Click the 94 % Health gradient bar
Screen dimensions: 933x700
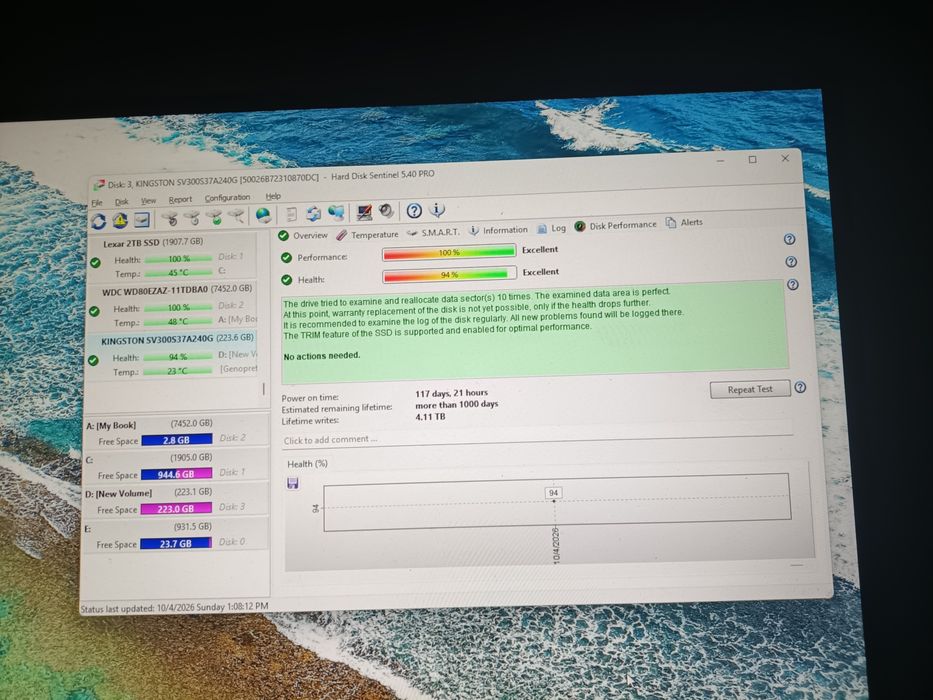(449, 275)
